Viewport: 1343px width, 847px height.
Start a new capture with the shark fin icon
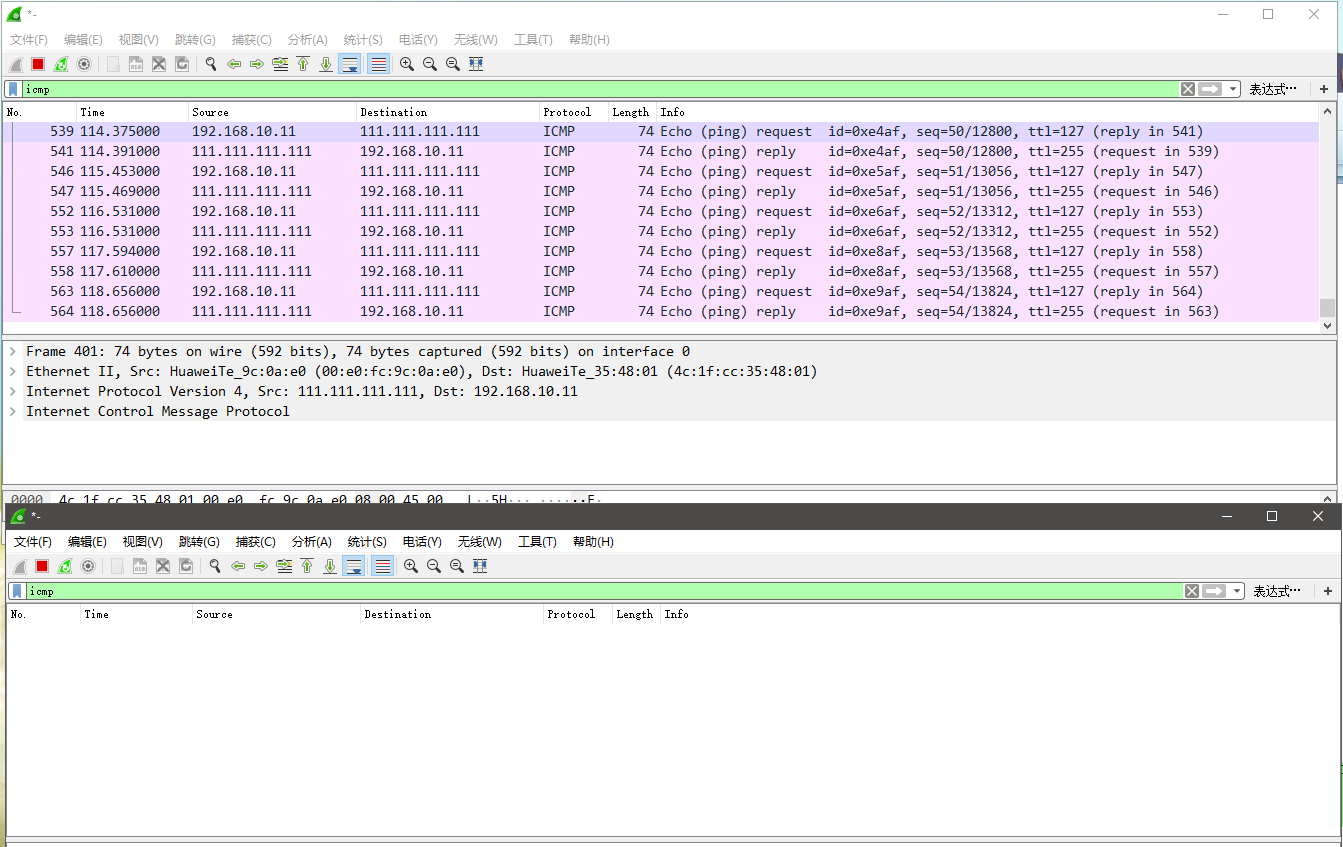(x=15, y=63)
